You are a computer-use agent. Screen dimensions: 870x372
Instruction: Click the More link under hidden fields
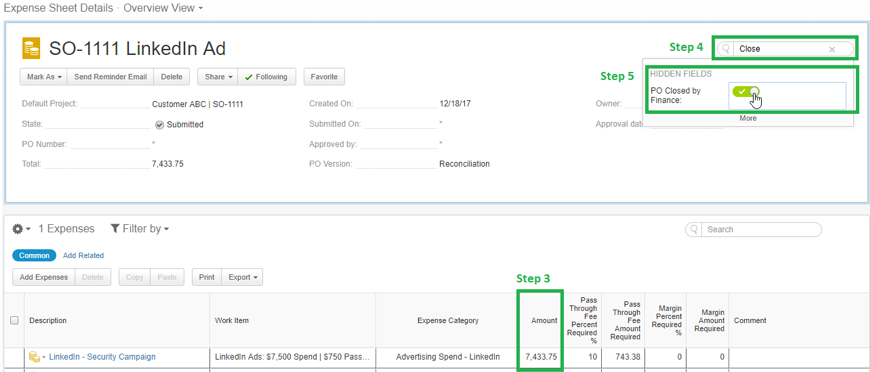point(747,118)
